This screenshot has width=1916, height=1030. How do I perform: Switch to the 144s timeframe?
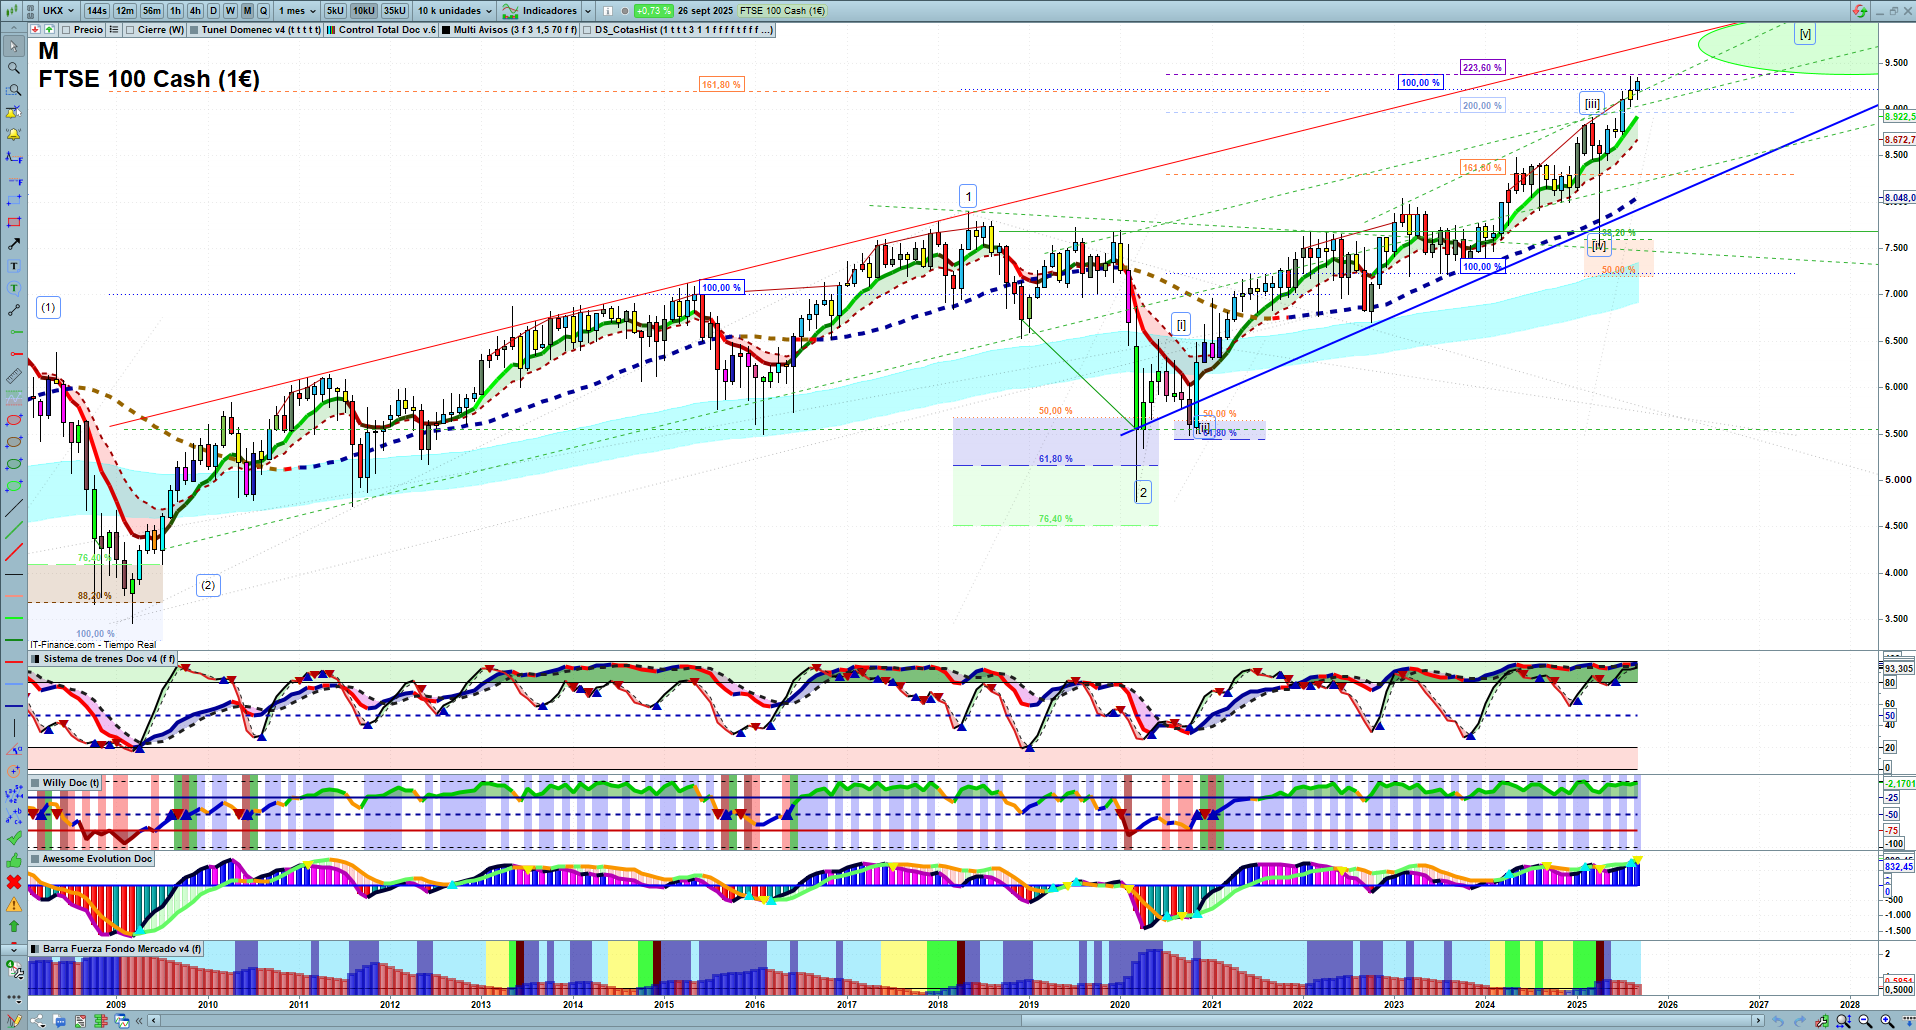click(x=97, y=11)
